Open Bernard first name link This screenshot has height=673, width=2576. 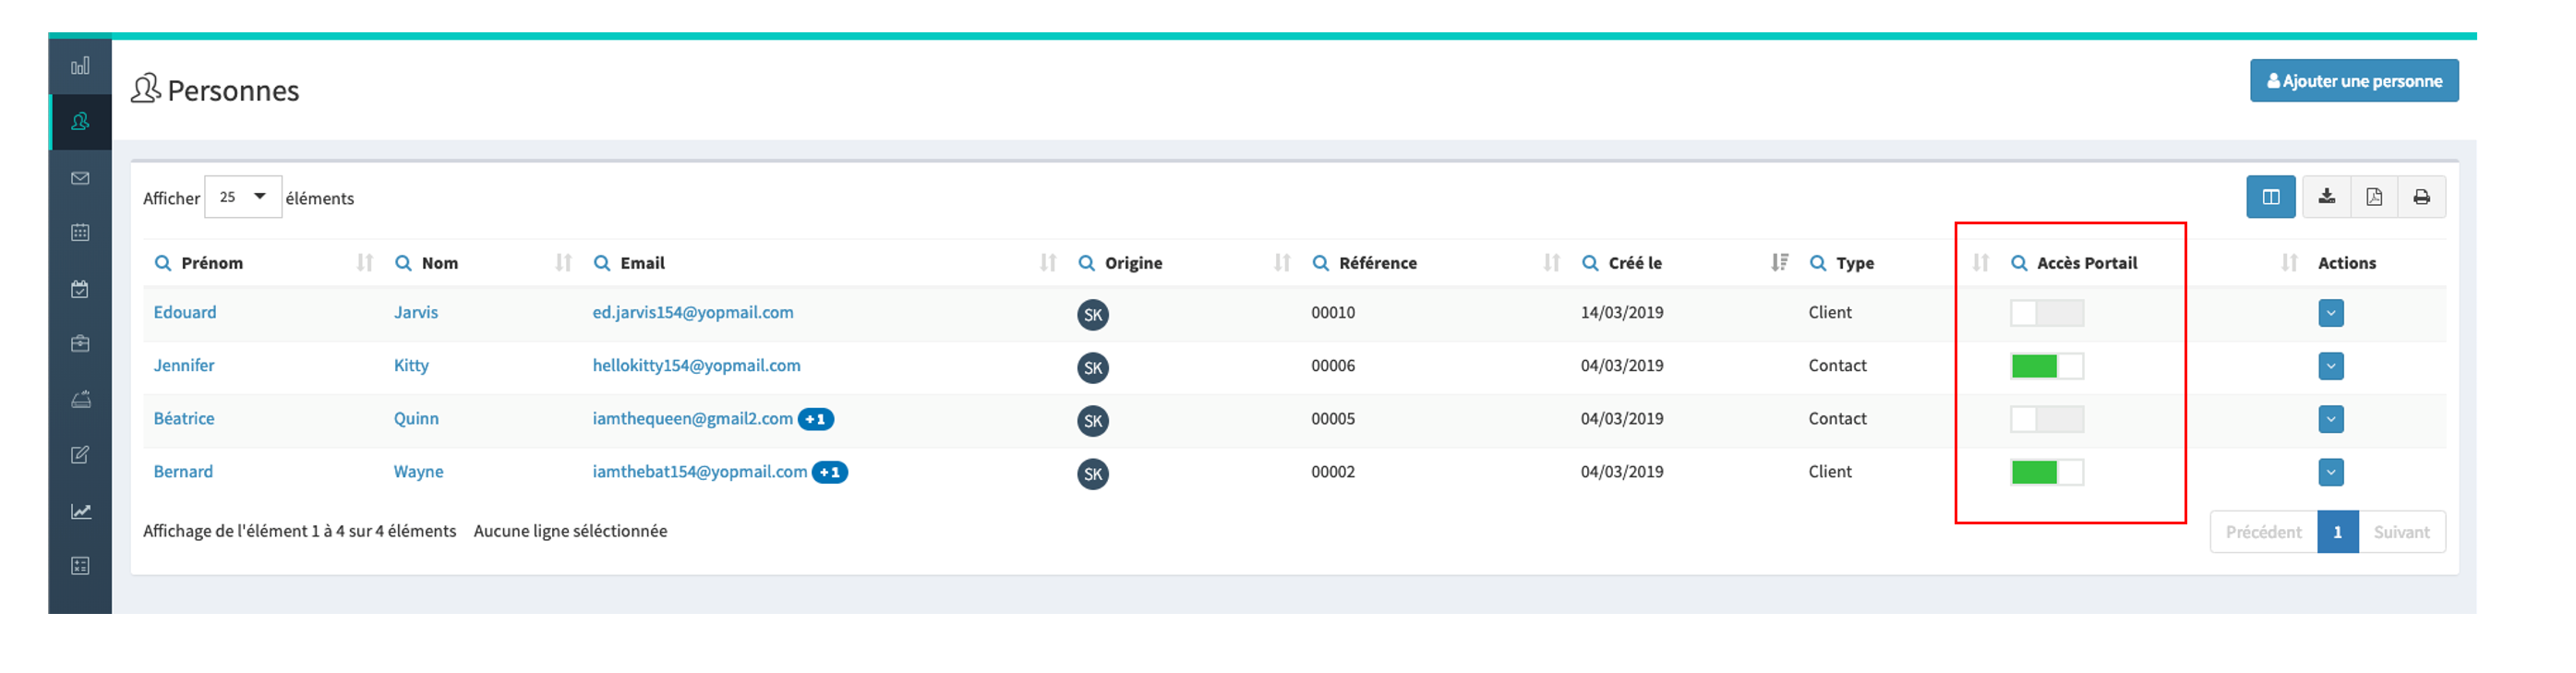pyautogui.click(x=183, y=471)
